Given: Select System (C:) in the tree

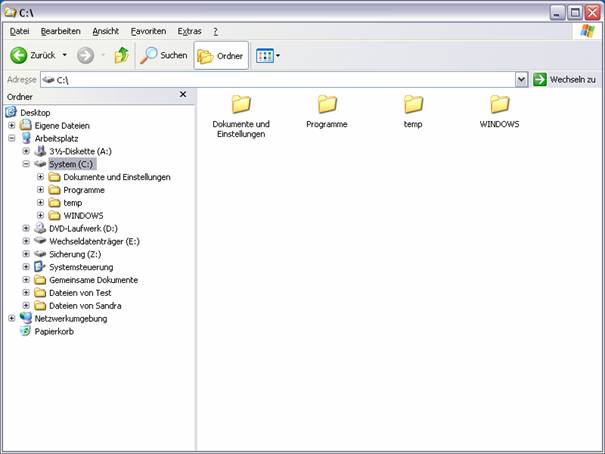Looking at the screenshot, I should (x=71, y=164).
